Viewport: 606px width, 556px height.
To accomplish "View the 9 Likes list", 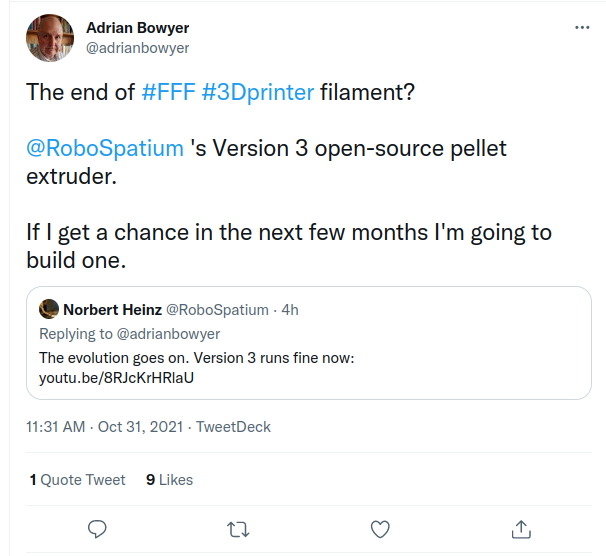I will [169, 480].
